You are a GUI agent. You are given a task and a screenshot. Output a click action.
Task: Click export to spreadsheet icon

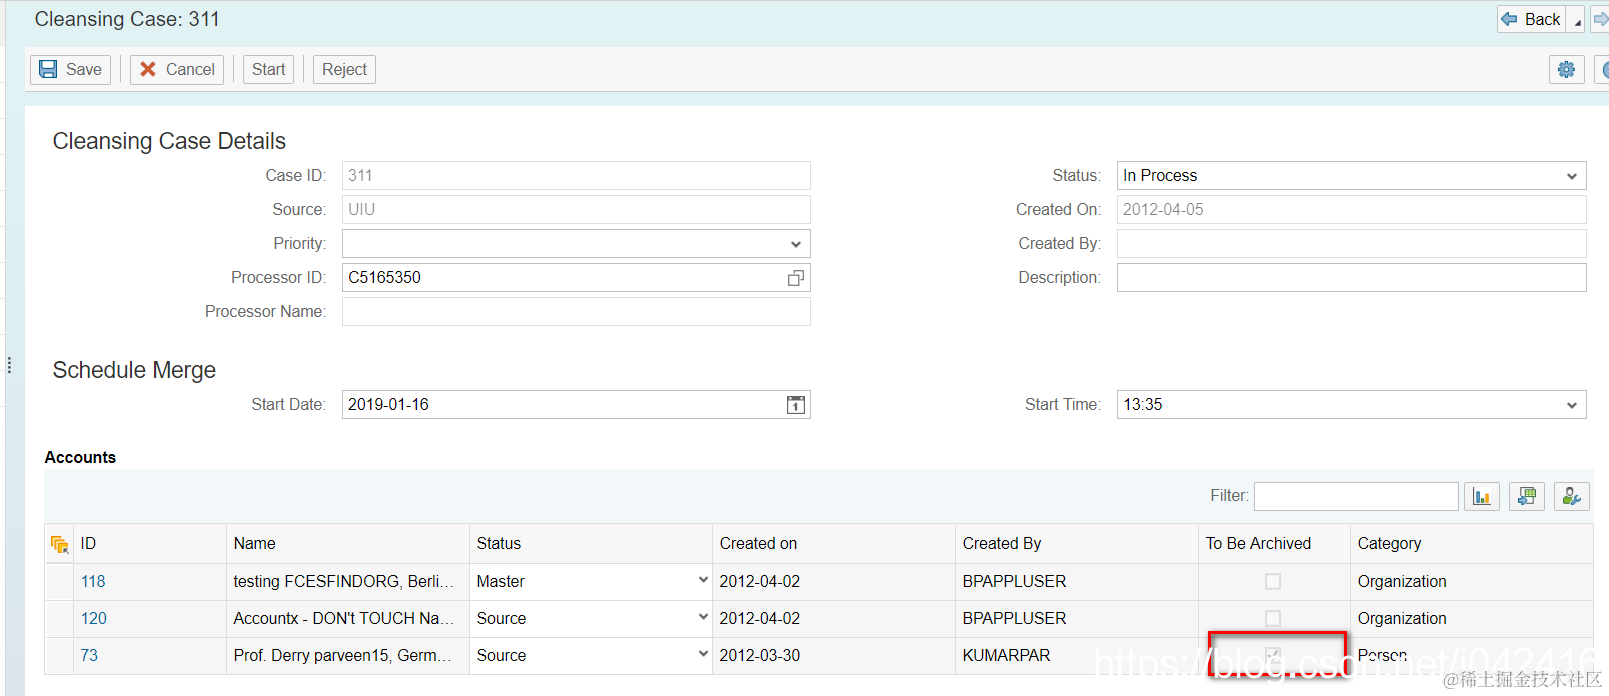1527,496
